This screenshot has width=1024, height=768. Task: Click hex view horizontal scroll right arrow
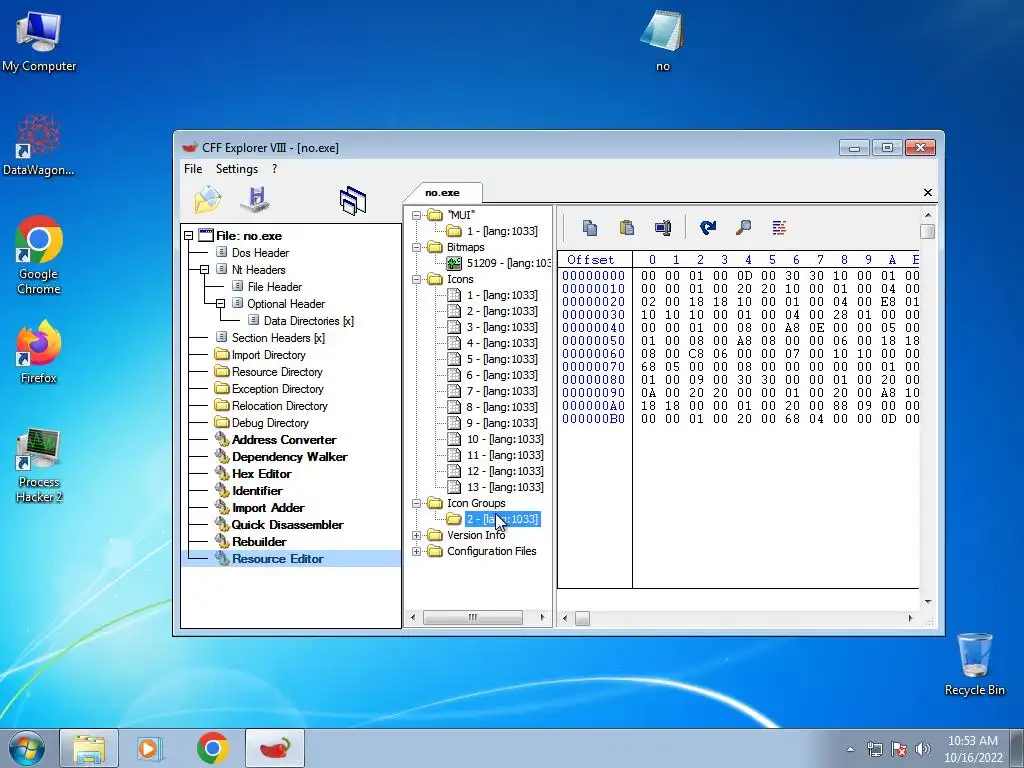pyautogui.click(x=910, y=618)
